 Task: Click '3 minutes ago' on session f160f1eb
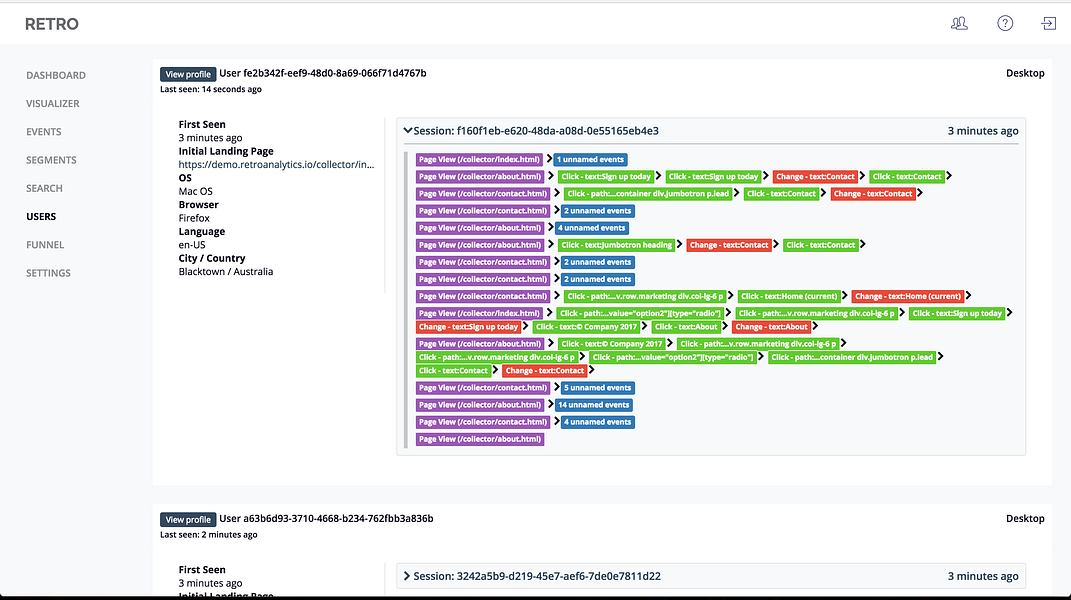tap(982, 131)
